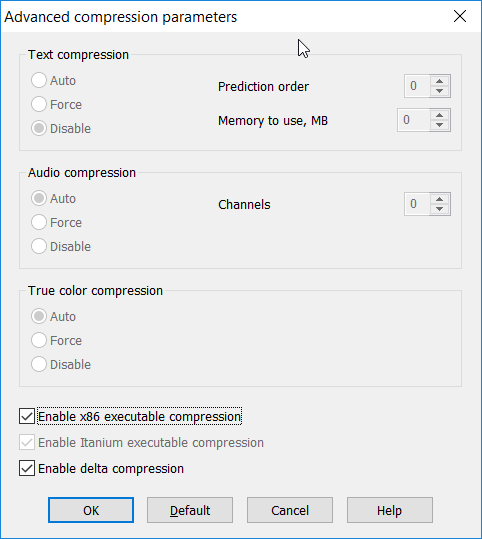
Task: Click the Memory to use input field
Action: point(413,120)
